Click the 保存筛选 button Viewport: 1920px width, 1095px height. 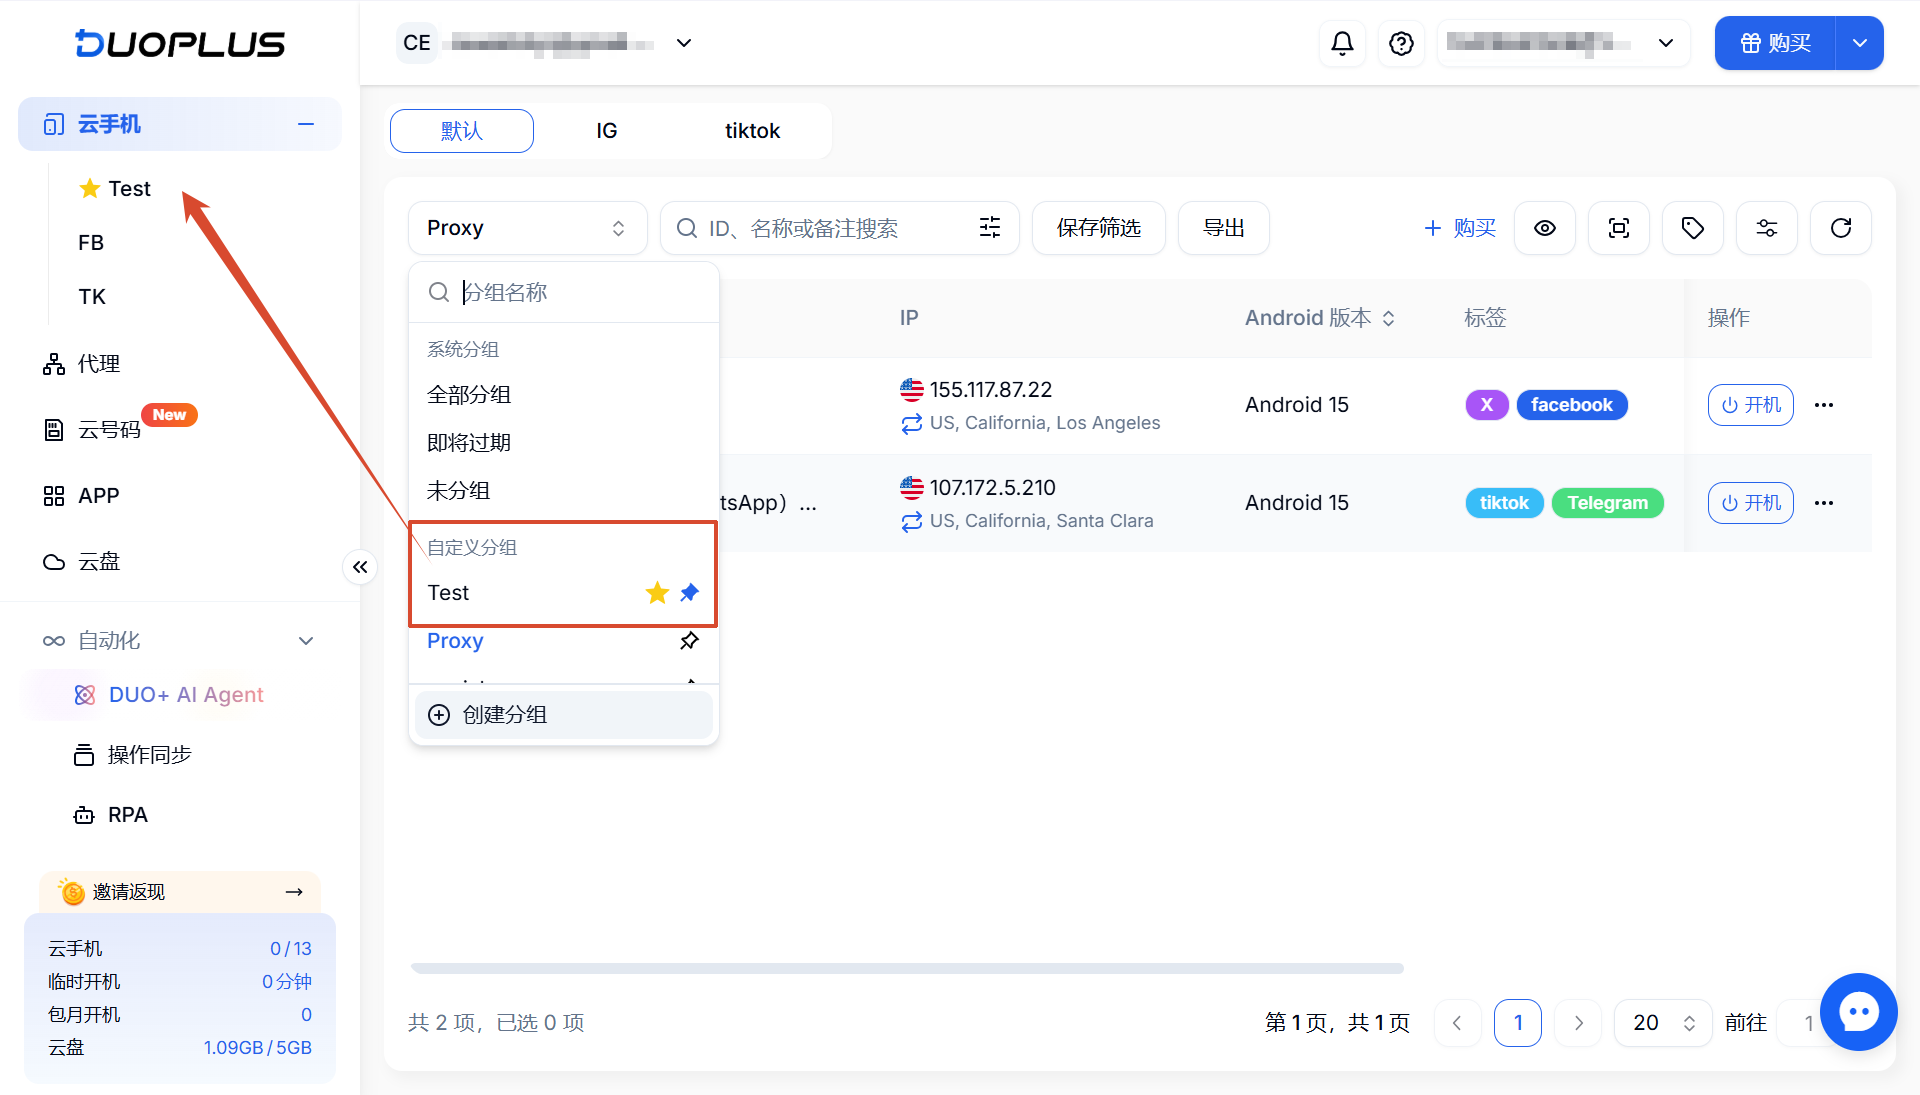(x=1098, y=228)
